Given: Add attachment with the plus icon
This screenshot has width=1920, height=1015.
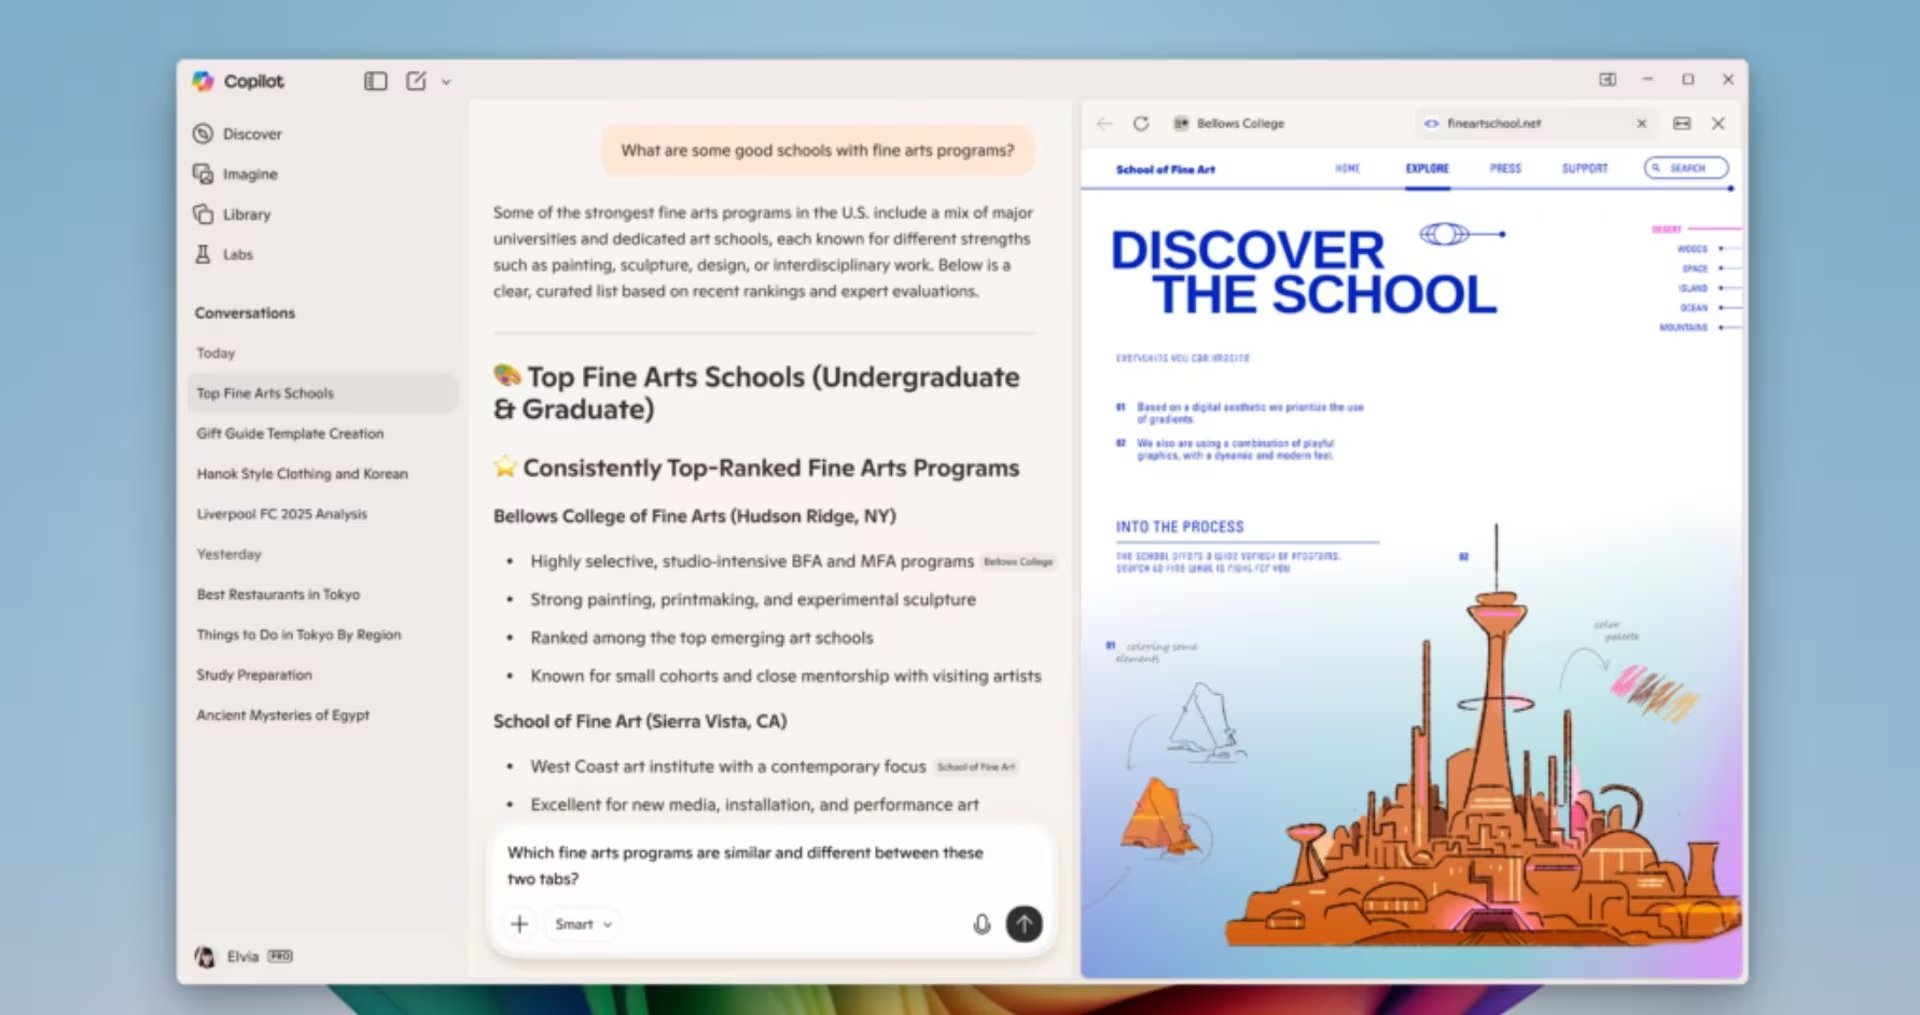Looking at the screenshot, I should tap(519, 924).
